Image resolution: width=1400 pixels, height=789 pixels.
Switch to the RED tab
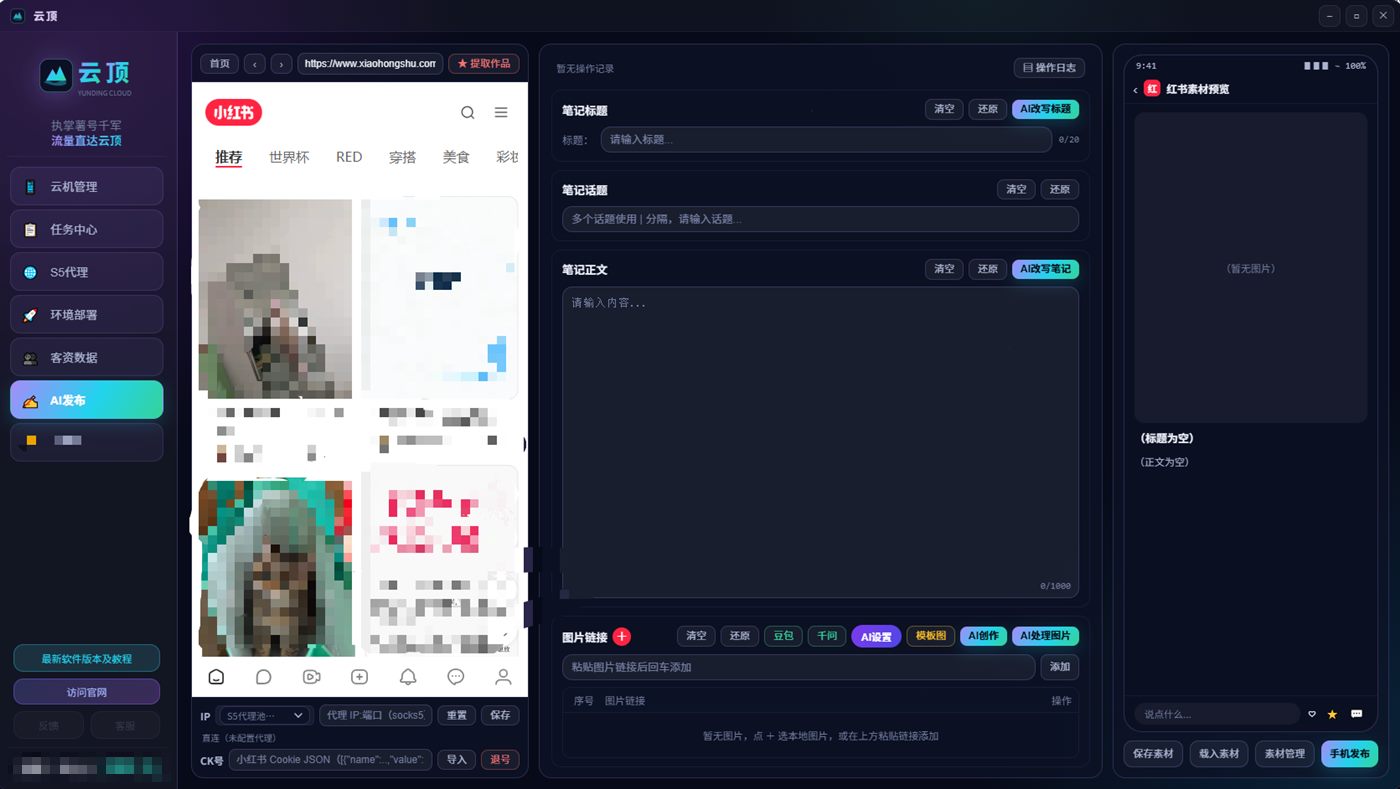[349, 157]
